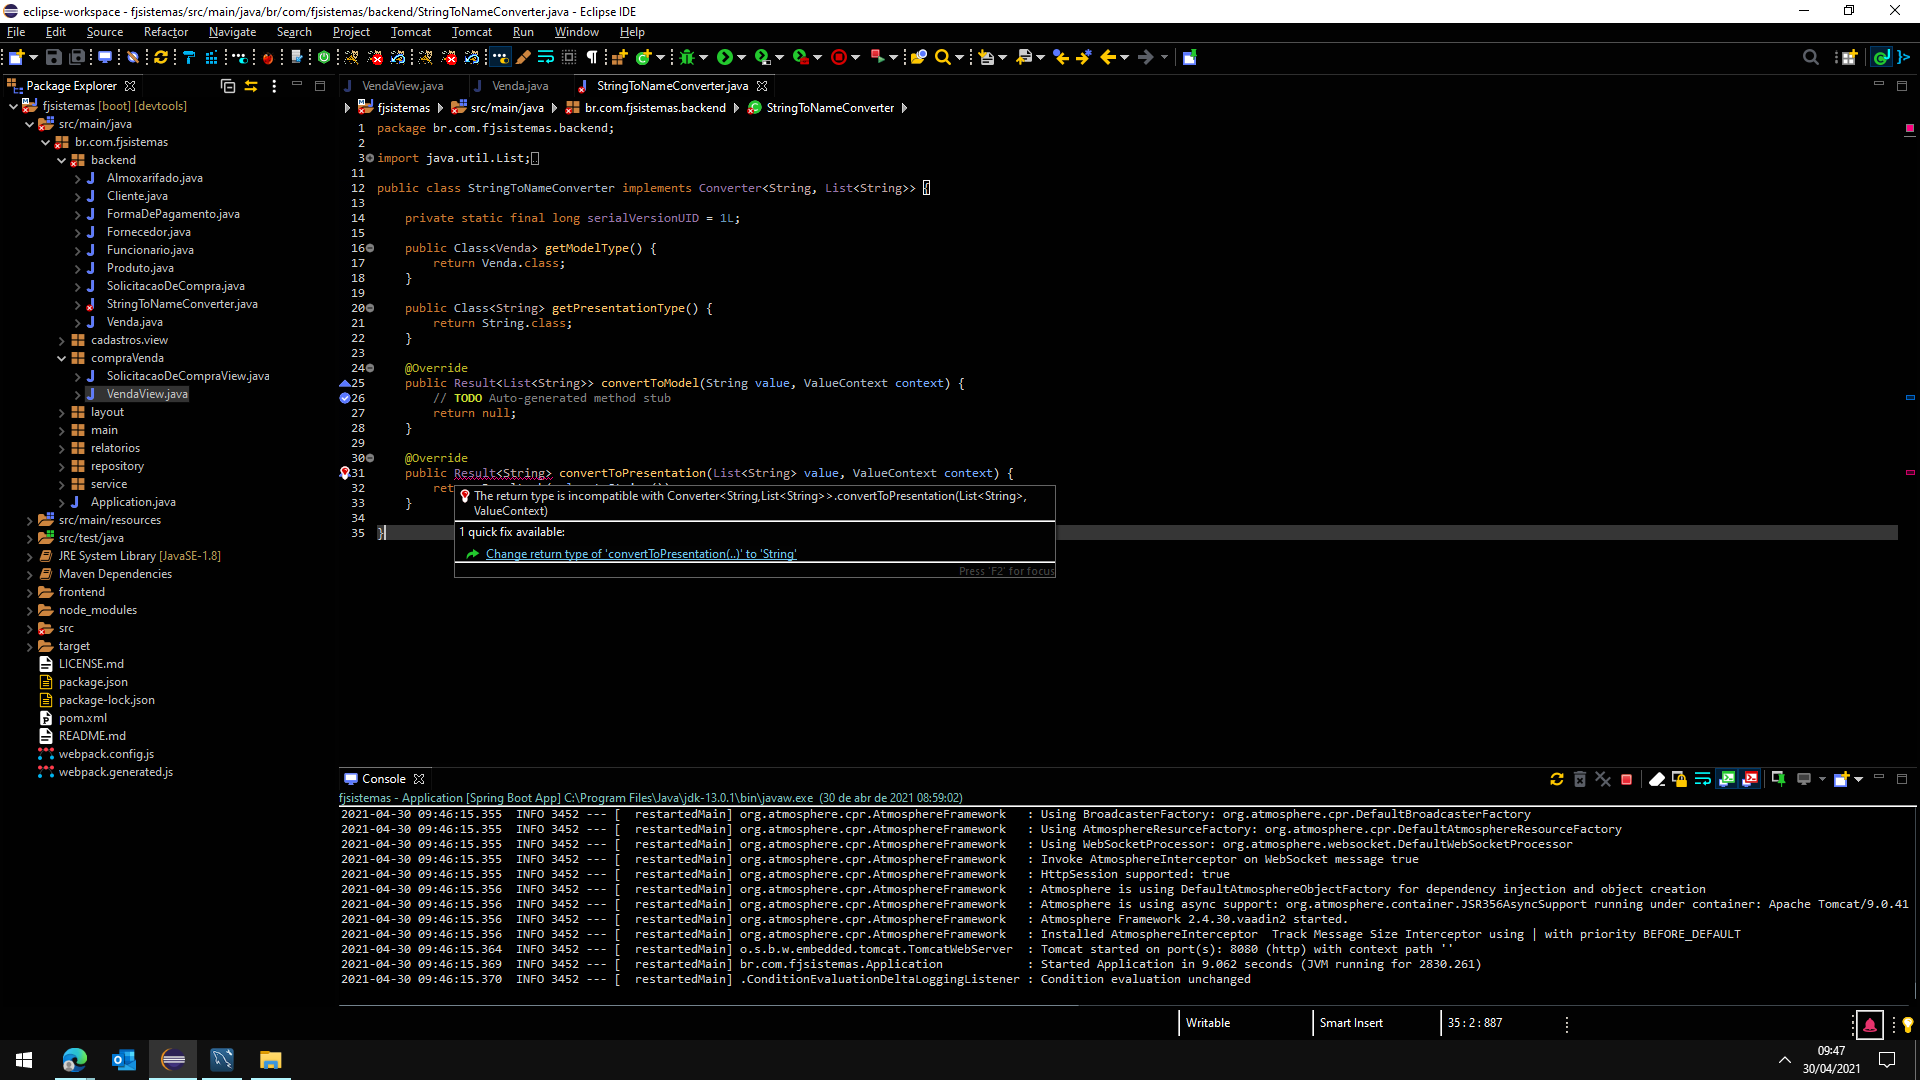Click the green Debug bug icon

pos(687,58)
